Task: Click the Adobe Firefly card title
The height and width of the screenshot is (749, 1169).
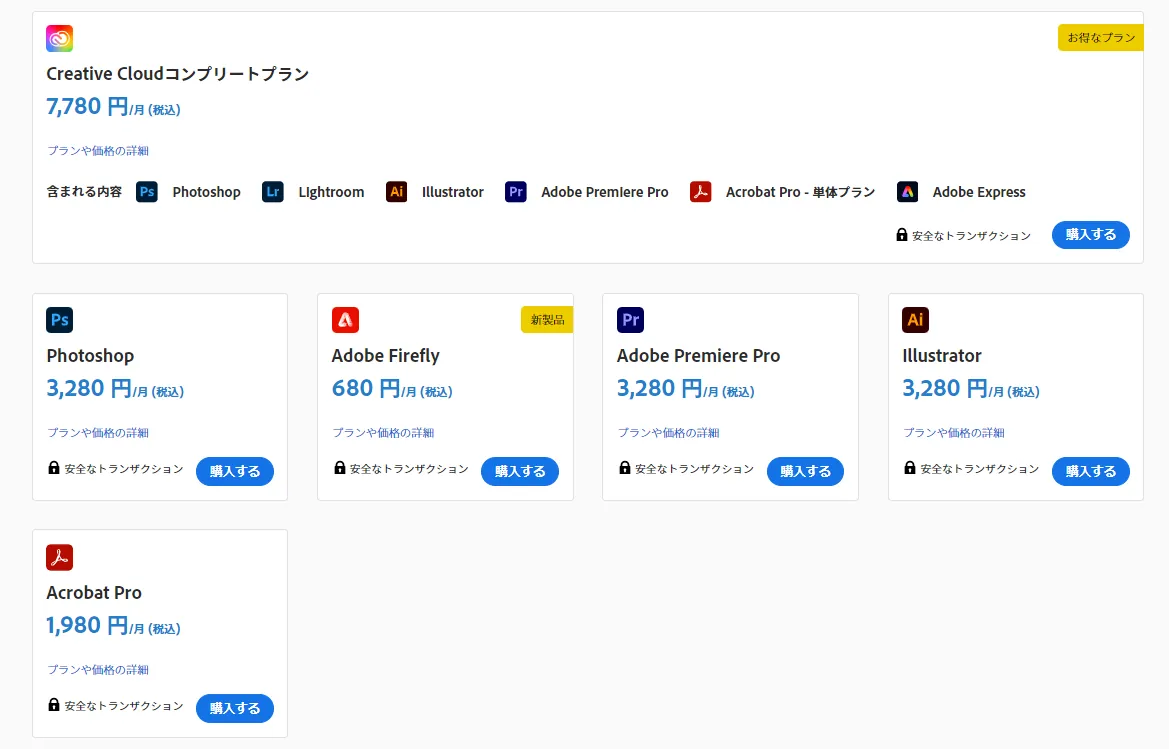Action: coord(385,355)
